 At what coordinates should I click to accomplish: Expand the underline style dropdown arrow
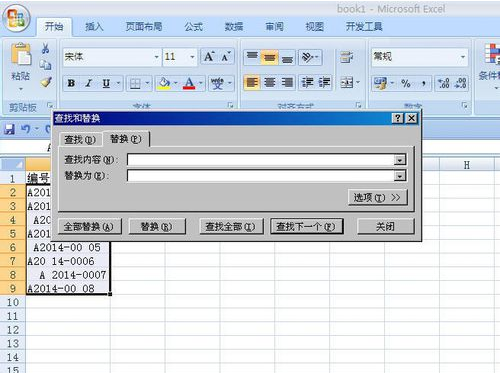point(118,83)
